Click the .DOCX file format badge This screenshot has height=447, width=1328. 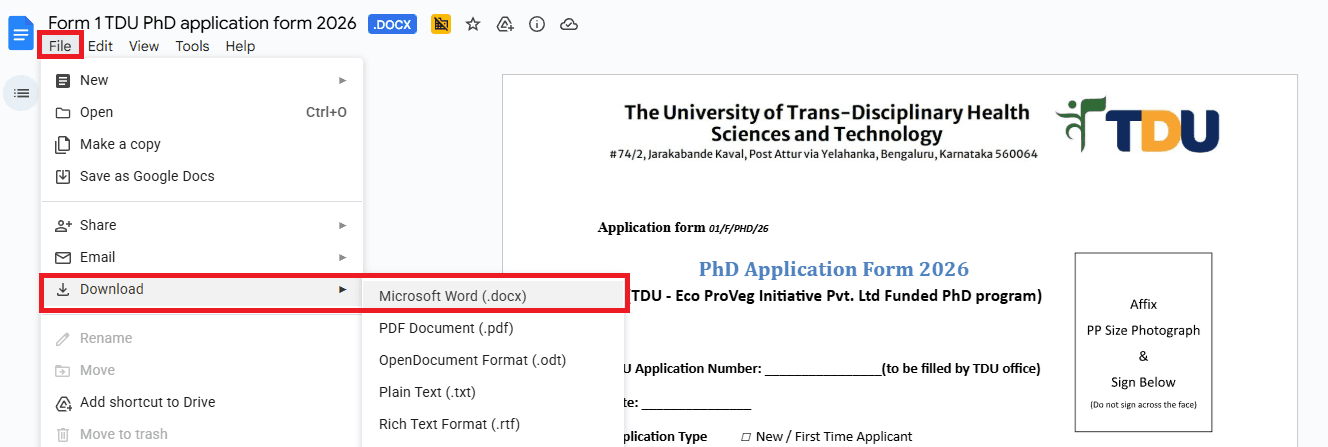point(392,24)
